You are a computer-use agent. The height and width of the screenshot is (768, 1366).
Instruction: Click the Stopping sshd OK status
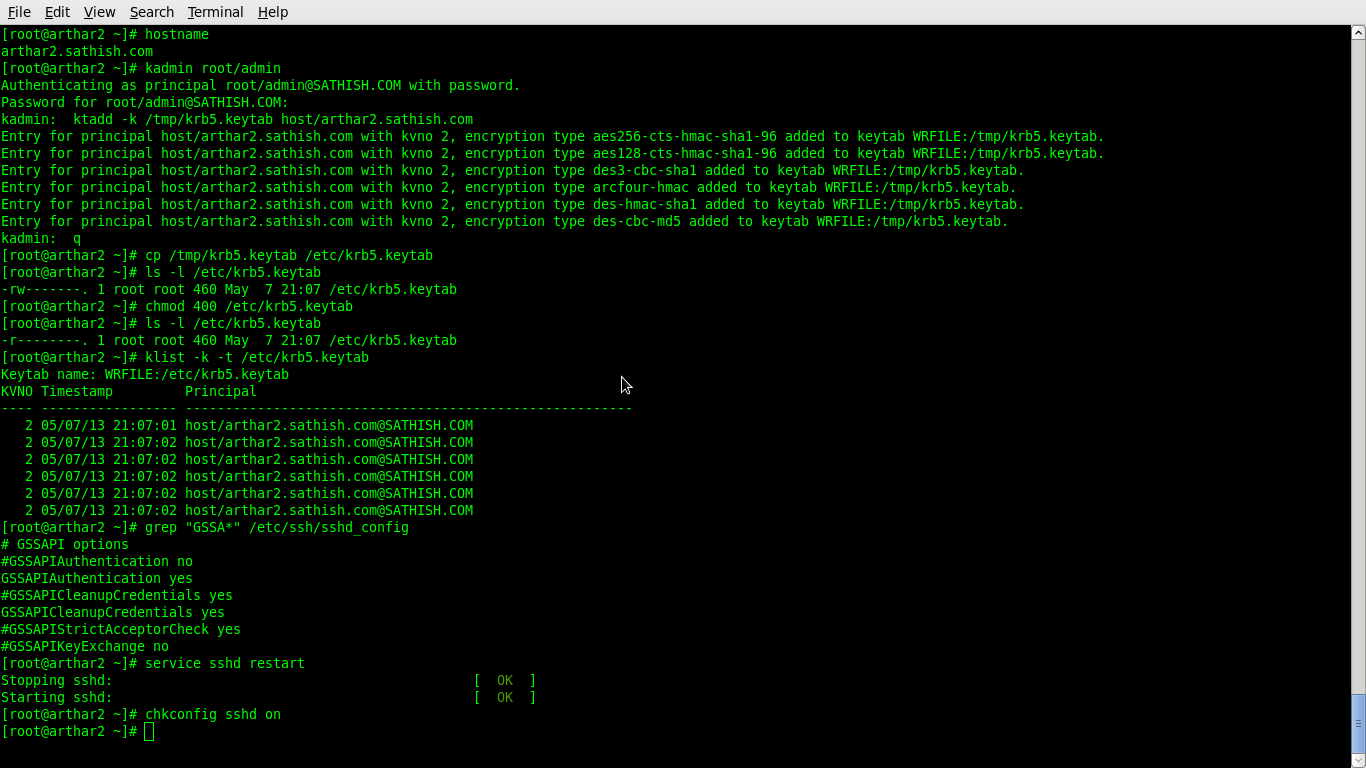tap(504, 680)
